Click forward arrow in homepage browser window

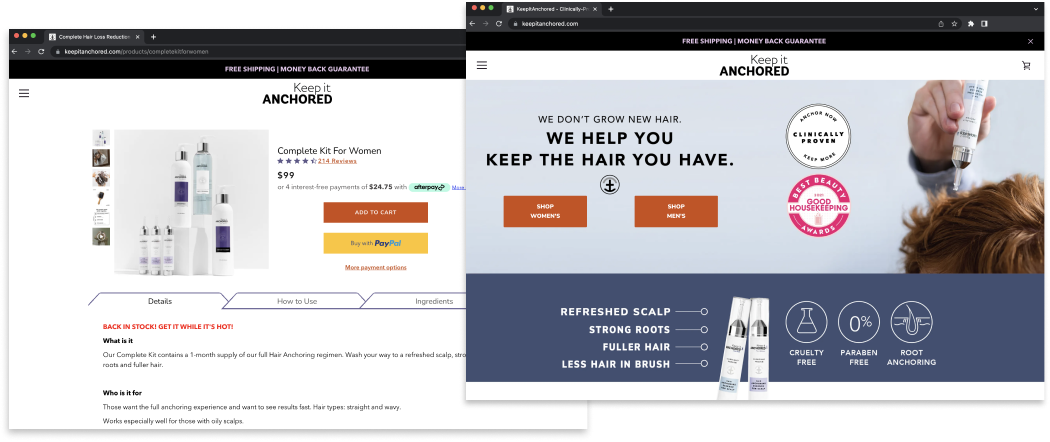click(x=485, y=23)
